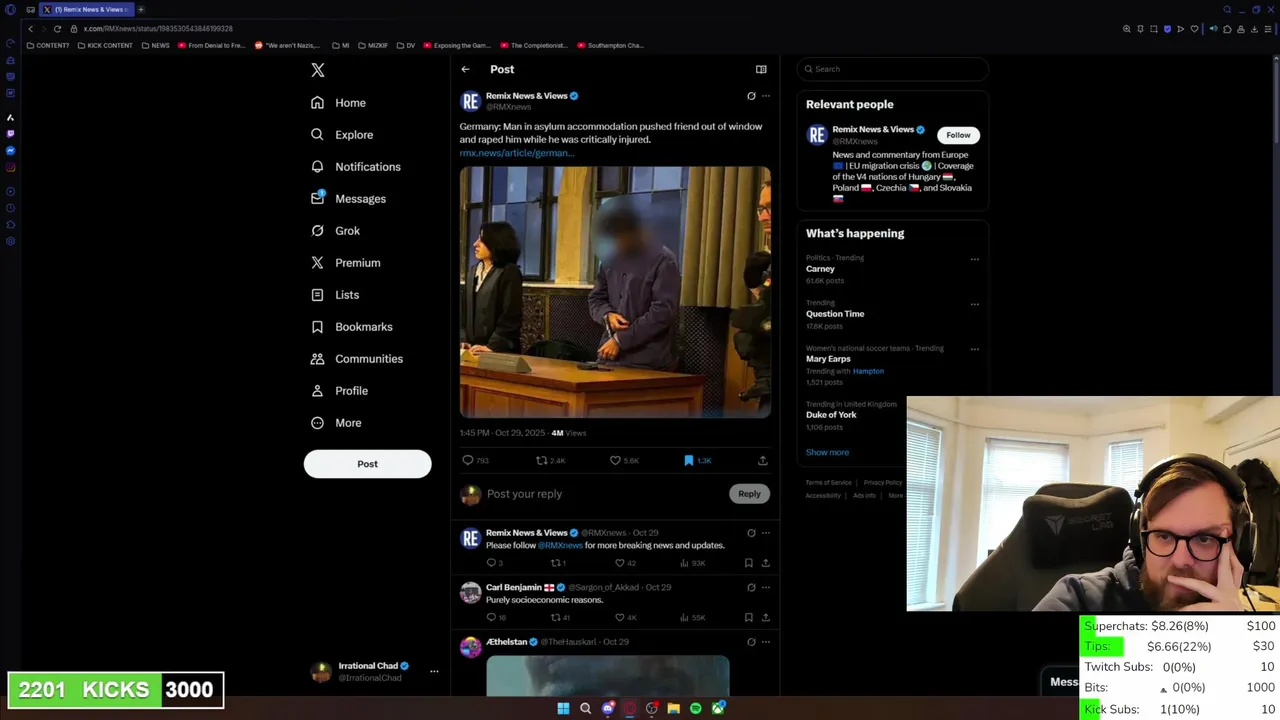Click the X logo in sidebar
Viewport: 1280px width, 720px height.
click(x=318, y=70)
